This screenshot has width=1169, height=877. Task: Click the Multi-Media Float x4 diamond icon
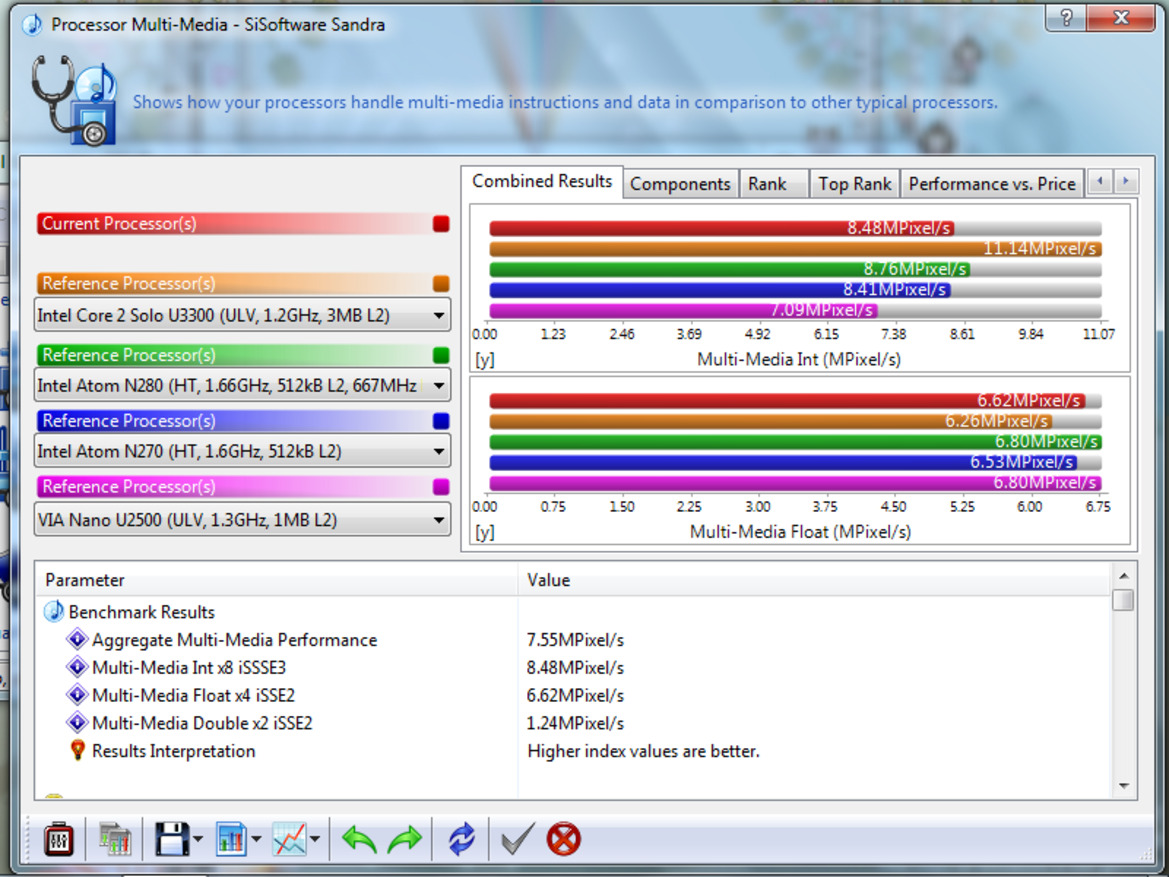coord(77,695)
